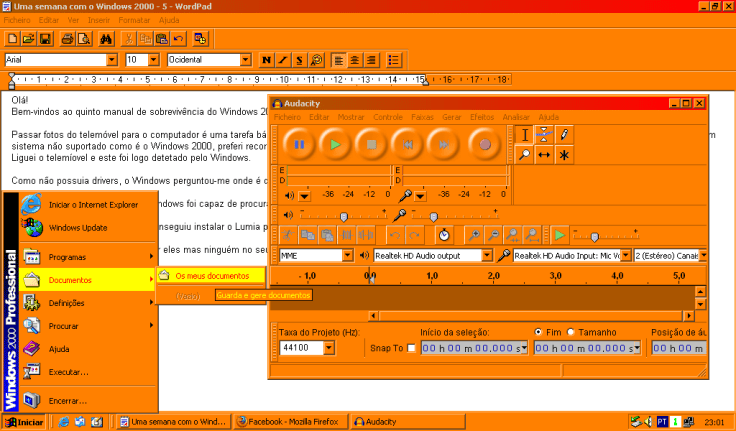Check the Snap To checkbox
The height and width of the screenshot is (431, 736).
[411, 348]
